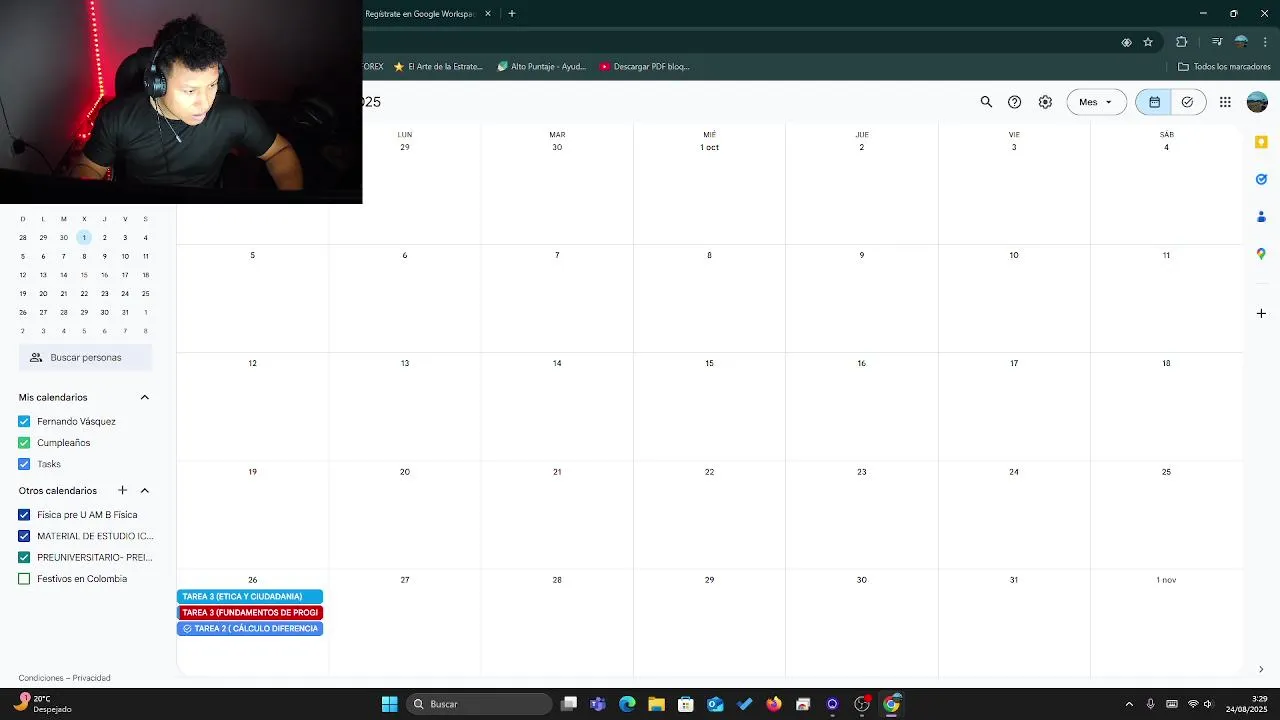Select October 15 cell in month grid
Viewport: 1280px width, 720px height.
click(x=709, y=407)
